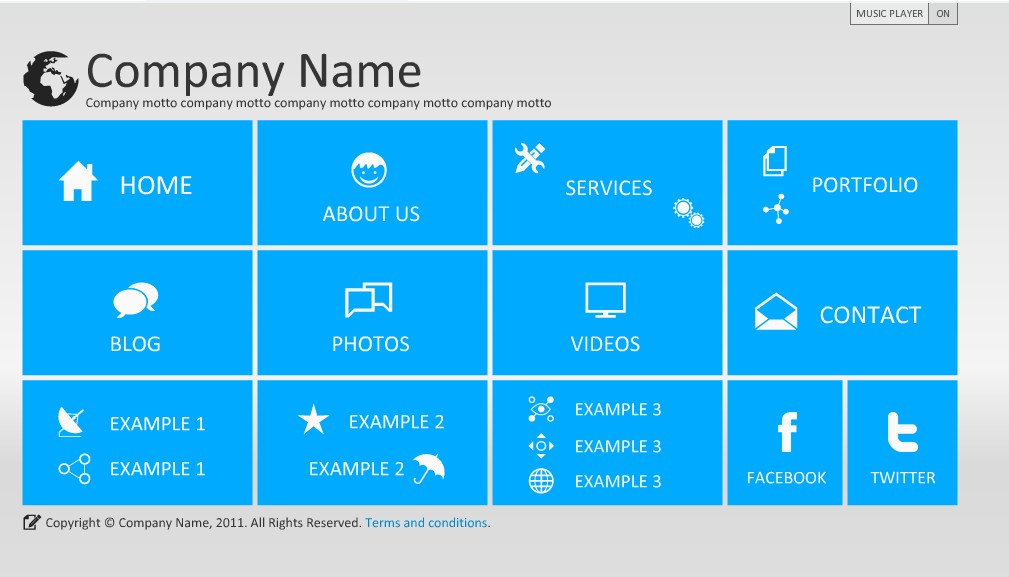Click the globe logo next to Company Name
Viewport: 1009px width, 577px height.
tap(50, 79)
